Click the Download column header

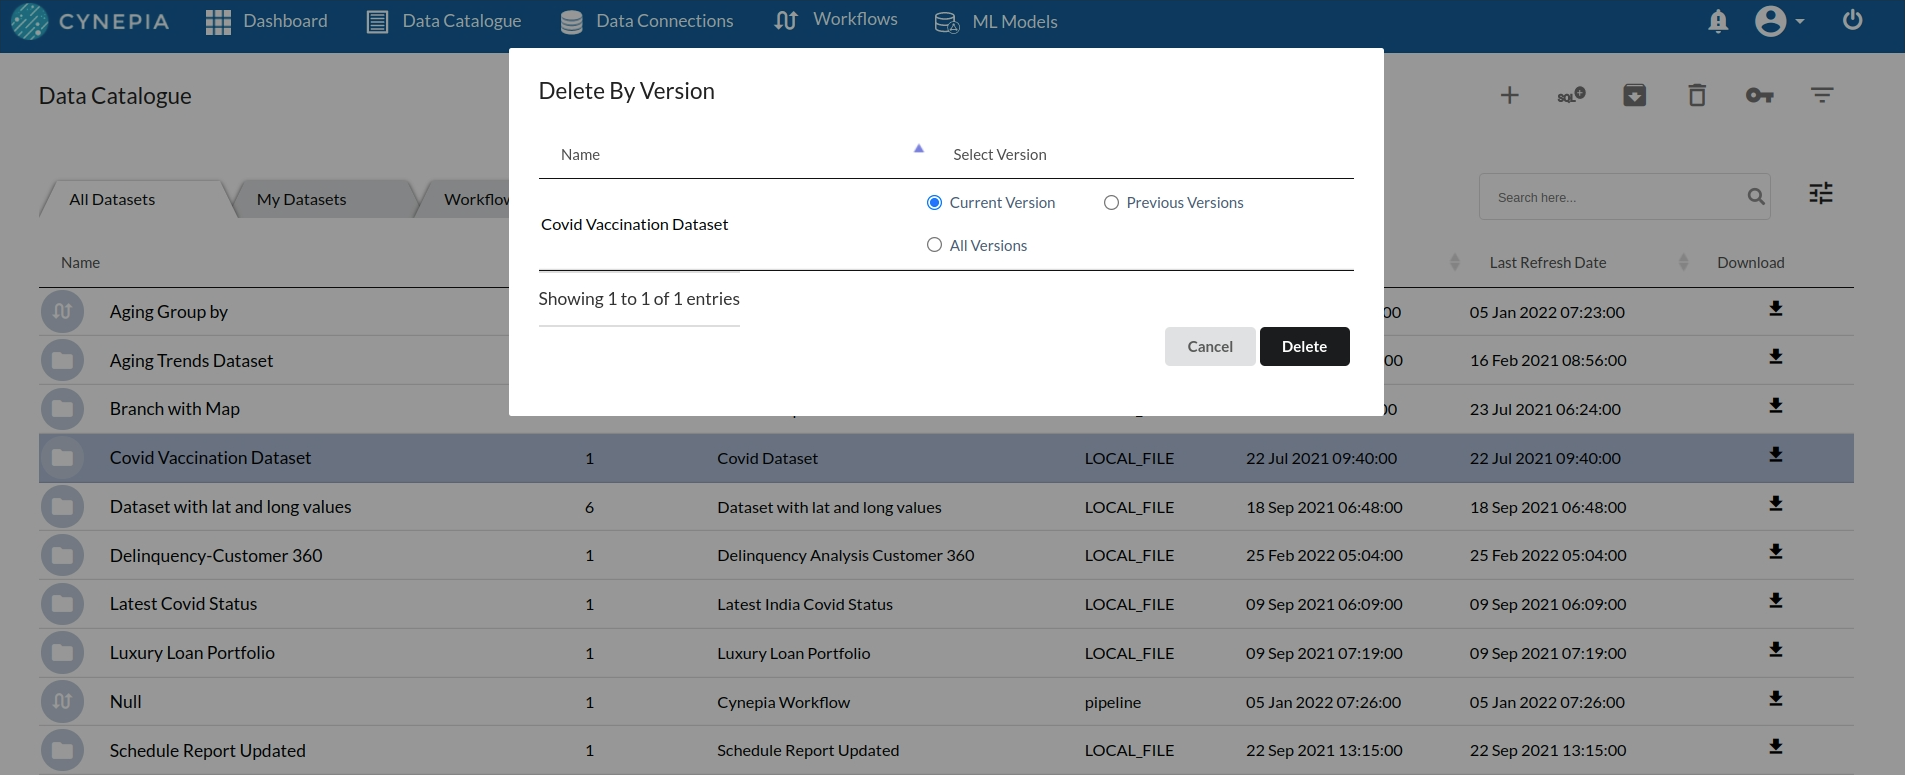(x=1750, y=262)
